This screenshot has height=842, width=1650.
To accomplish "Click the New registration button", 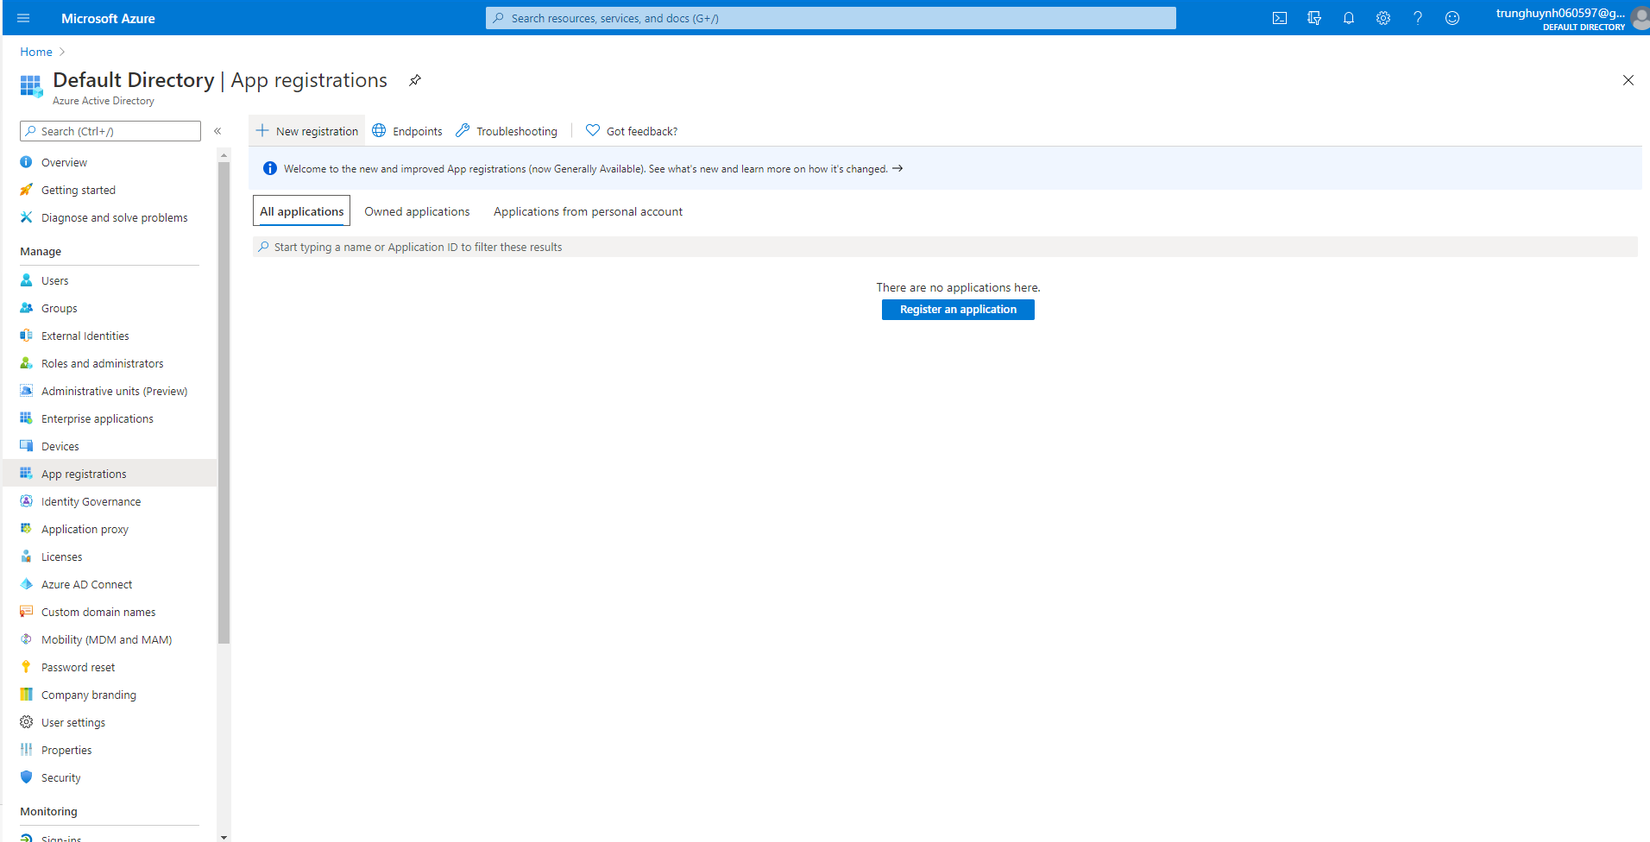I will pos(307,131).
